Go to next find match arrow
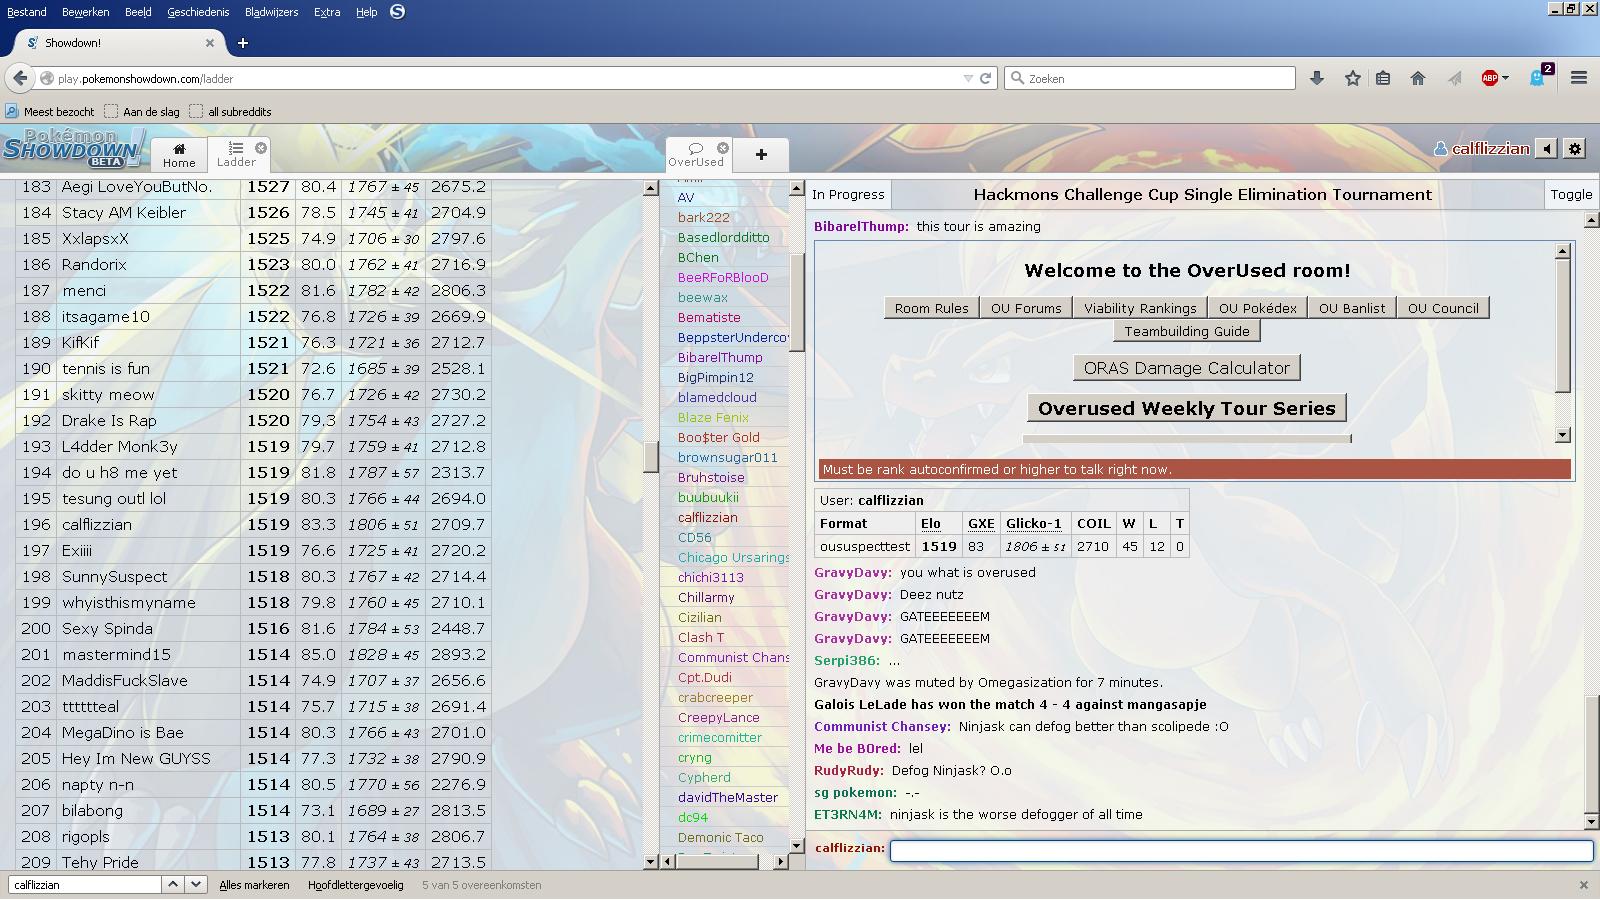The width and height of the screenshot is (1600, 900). tap(196, 884)
